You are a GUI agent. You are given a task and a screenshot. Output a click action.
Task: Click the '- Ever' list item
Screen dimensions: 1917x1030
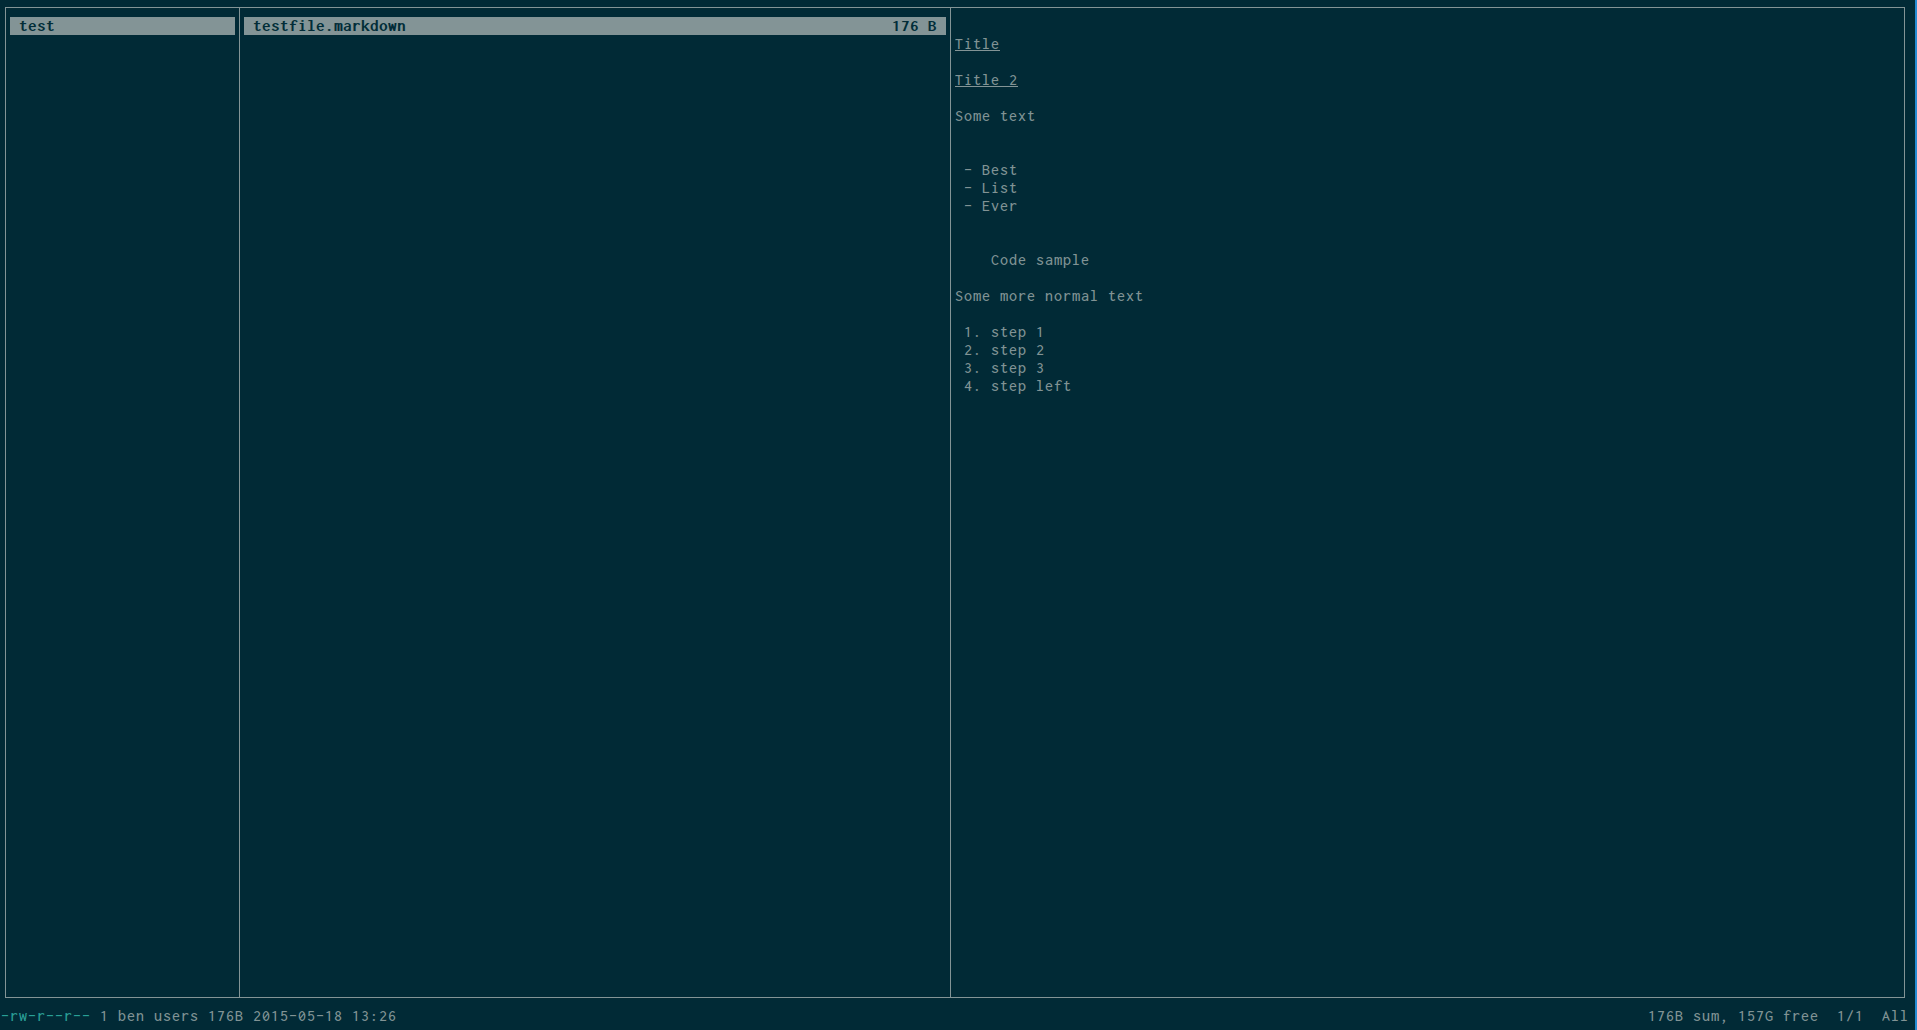click(990, 206)
